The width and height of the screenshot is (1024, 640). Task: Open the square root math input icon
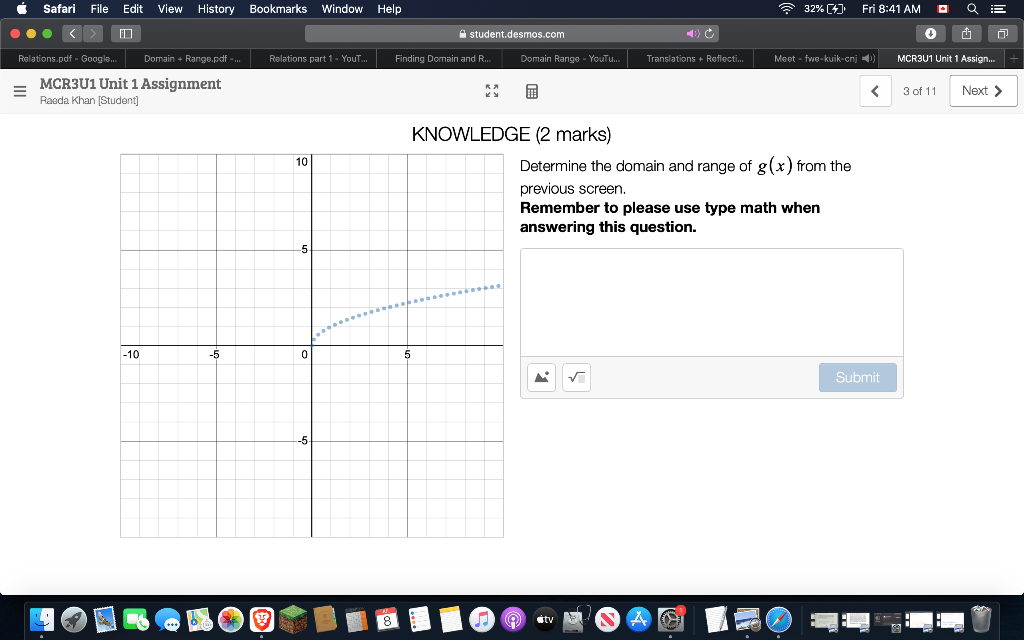pyautogui.click(x=576, y=377)
